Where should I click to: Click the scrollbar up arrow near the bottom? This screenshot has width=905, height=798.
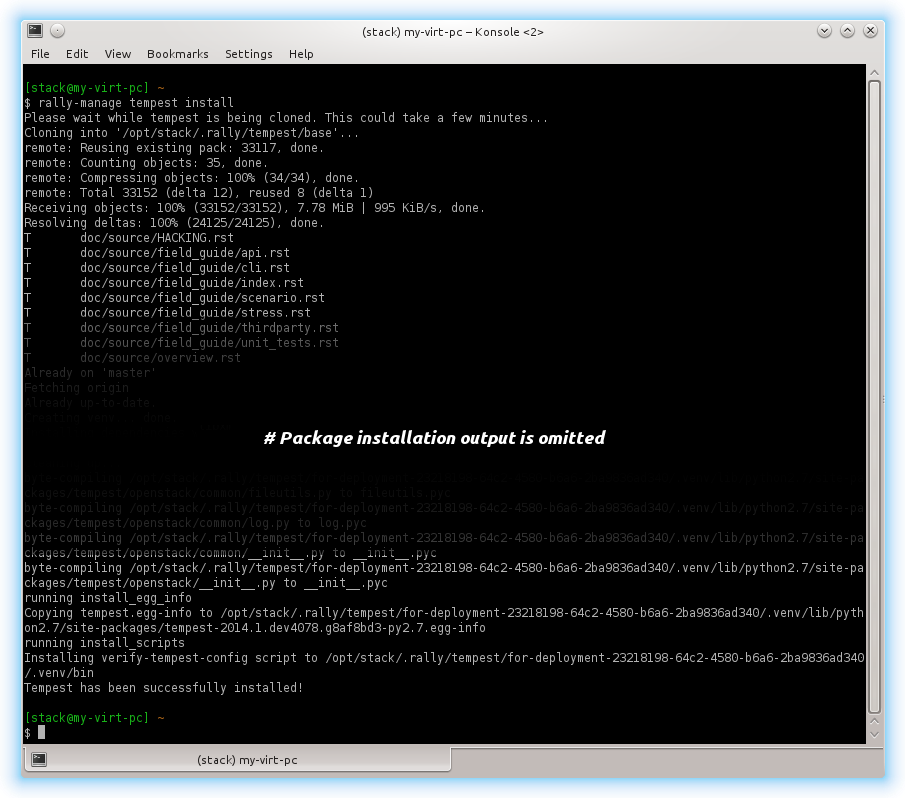click(874, 721)
